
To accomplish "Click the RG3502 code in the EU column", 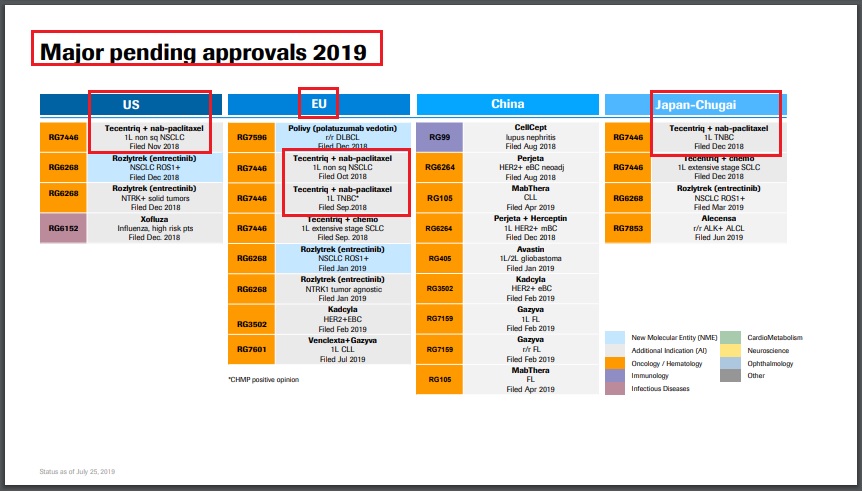I will point(251,319).
